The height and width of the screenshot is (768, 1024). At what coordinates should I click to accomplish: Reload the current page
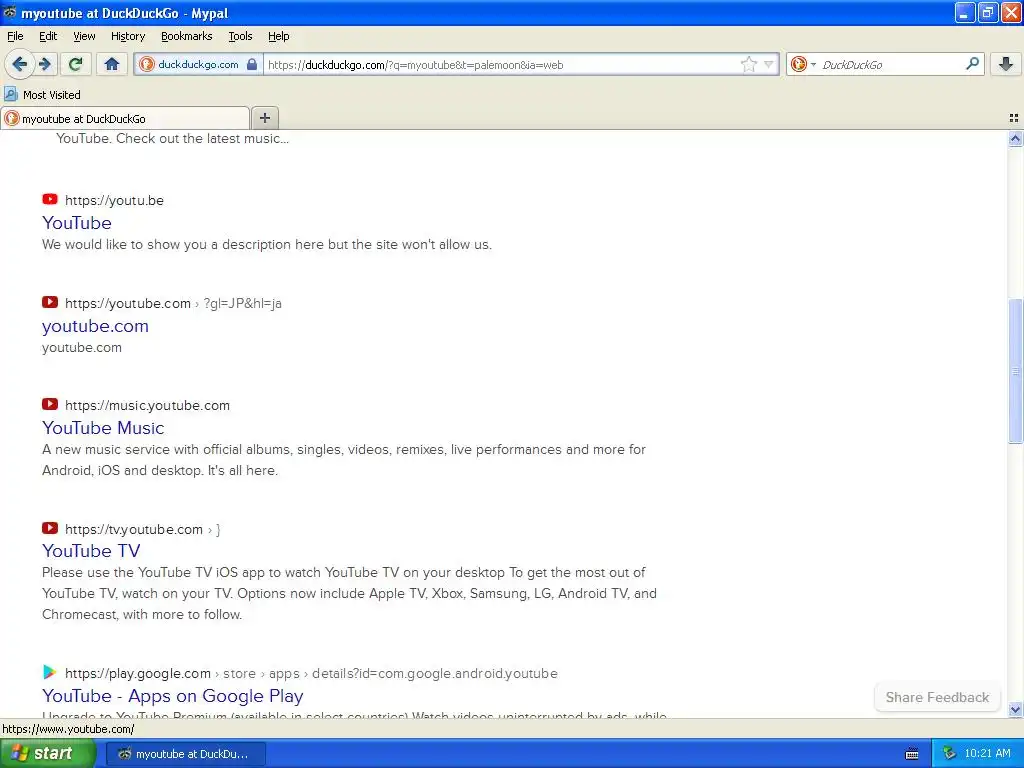[76, 64]
